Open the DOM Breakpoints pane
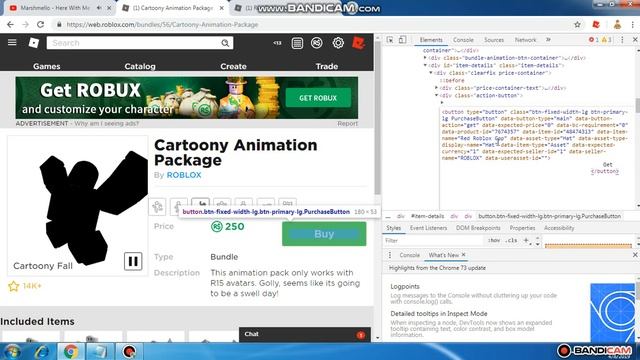This screenshot has height=360, width=640. pyautogui.click(x=478, y=228)
